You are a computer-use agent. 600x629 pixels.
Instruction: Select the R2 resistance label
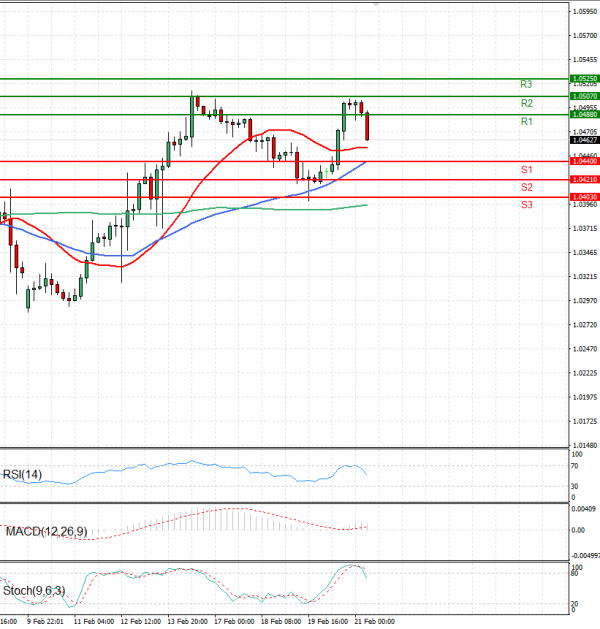coord(525,103)
